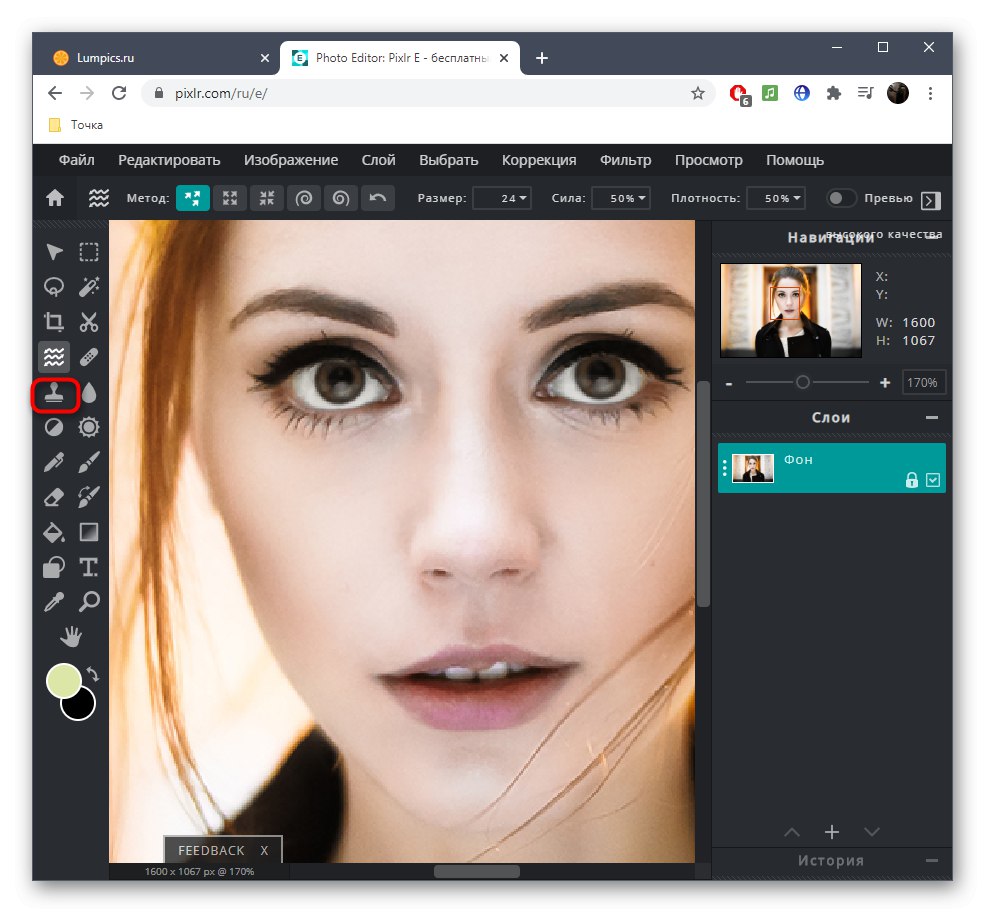Open the Сила strength dropdown
The image size is (985, 913).
point(621,198)
